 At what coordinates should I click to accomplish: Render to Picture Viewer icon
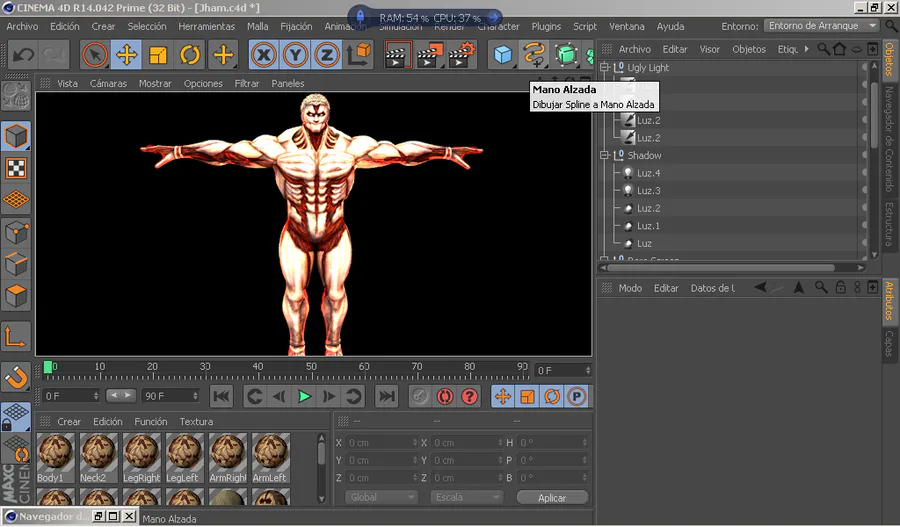pyautogui.click(x=429, y=55)
